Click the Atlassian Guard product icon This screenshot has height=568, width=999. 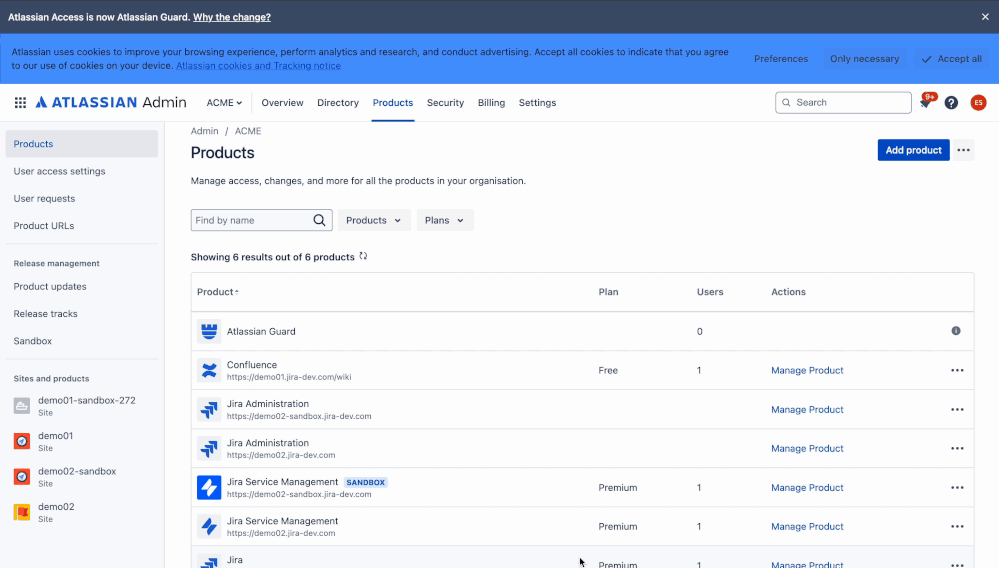pos(209,331)
